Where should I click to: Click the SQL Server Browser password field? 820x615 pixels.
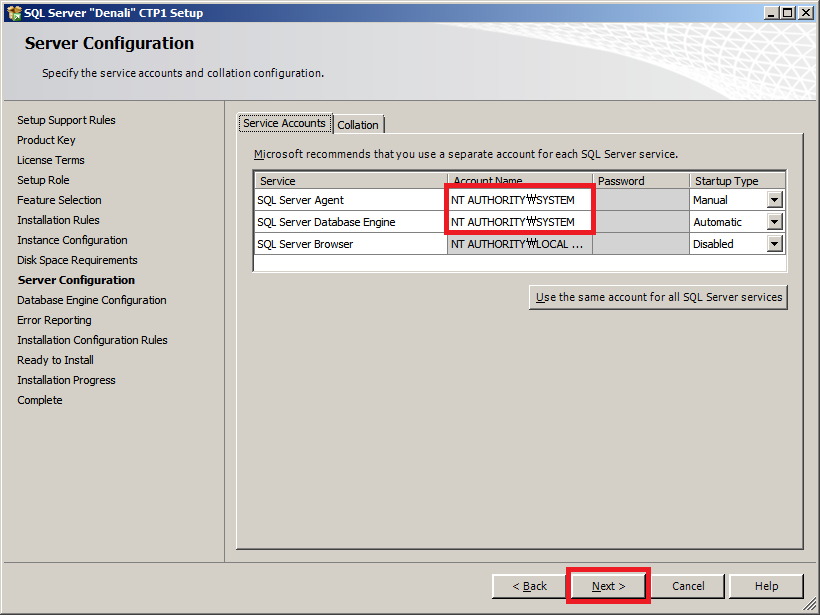point(641,244)
